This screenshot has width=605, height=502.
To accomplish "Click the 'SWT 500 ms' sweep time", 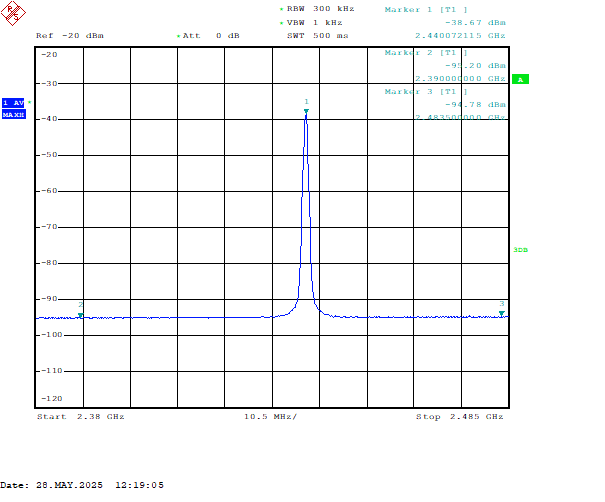I will [318, 36].
